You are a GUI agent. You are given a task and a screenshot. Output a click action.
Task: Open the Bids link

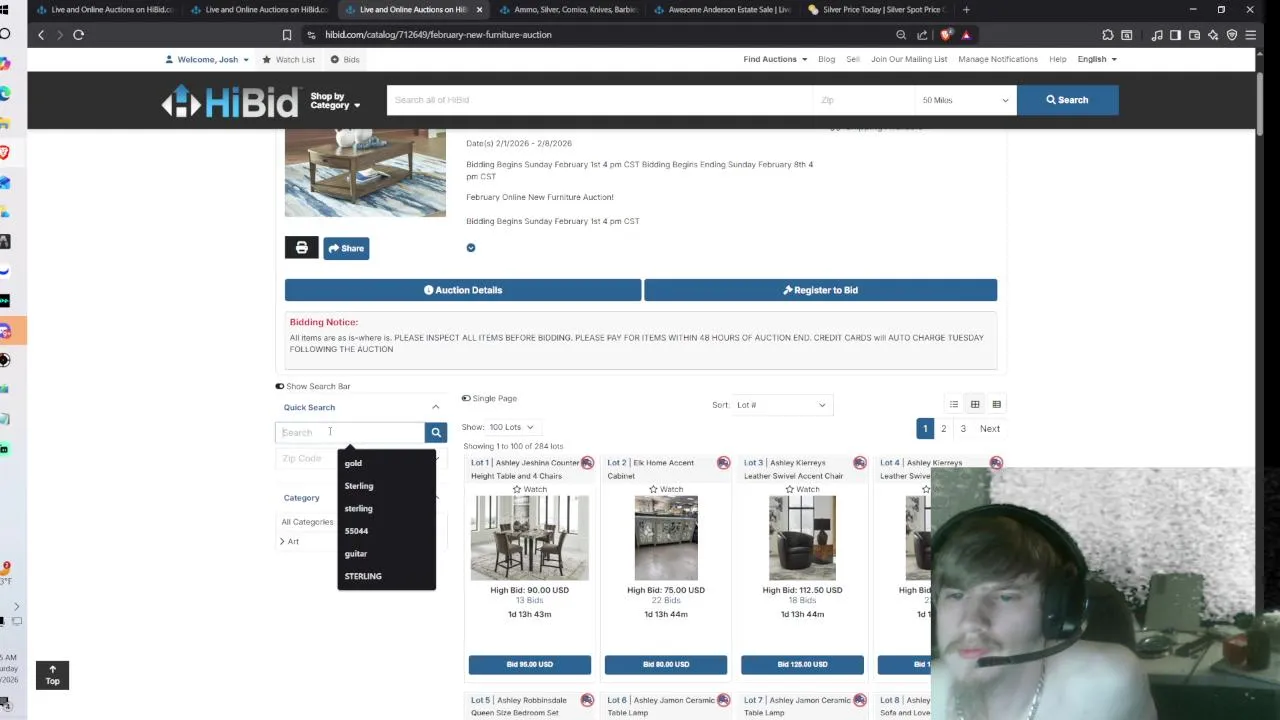coord(345,59)
